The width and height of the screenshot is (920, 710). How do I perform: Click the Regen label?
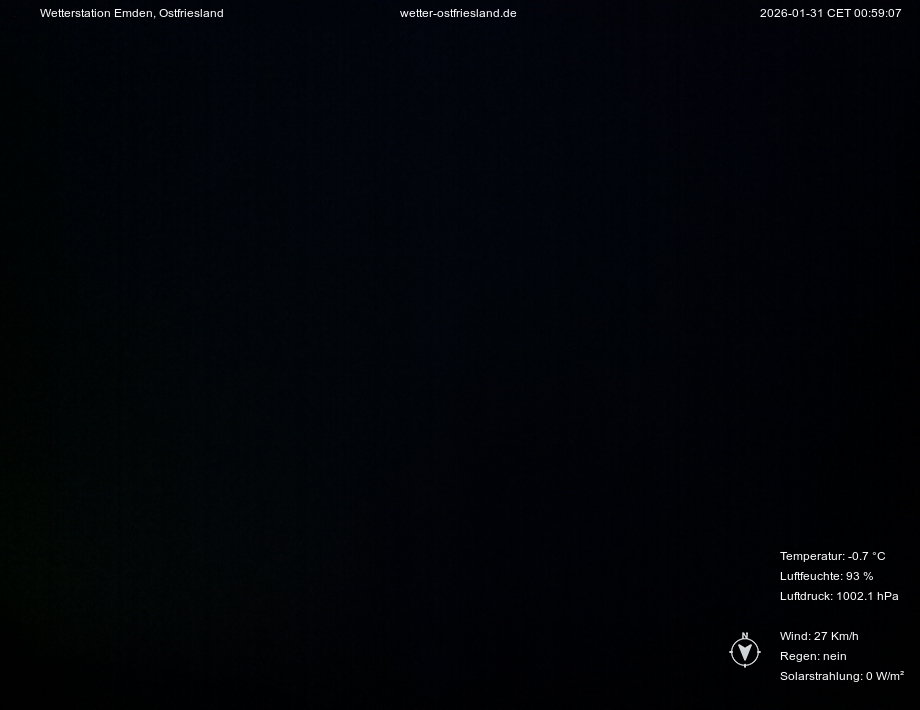click(x=799, y=656)
